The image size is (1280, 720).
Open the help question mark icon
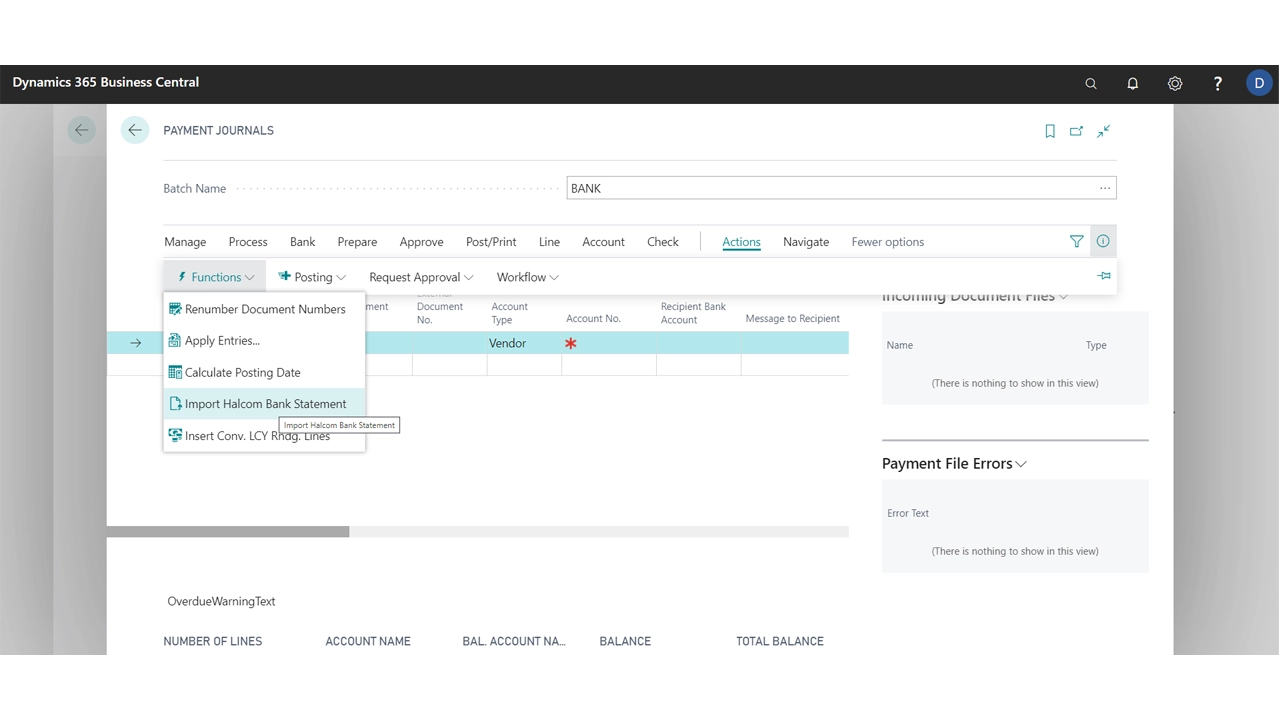(1217, 84)
